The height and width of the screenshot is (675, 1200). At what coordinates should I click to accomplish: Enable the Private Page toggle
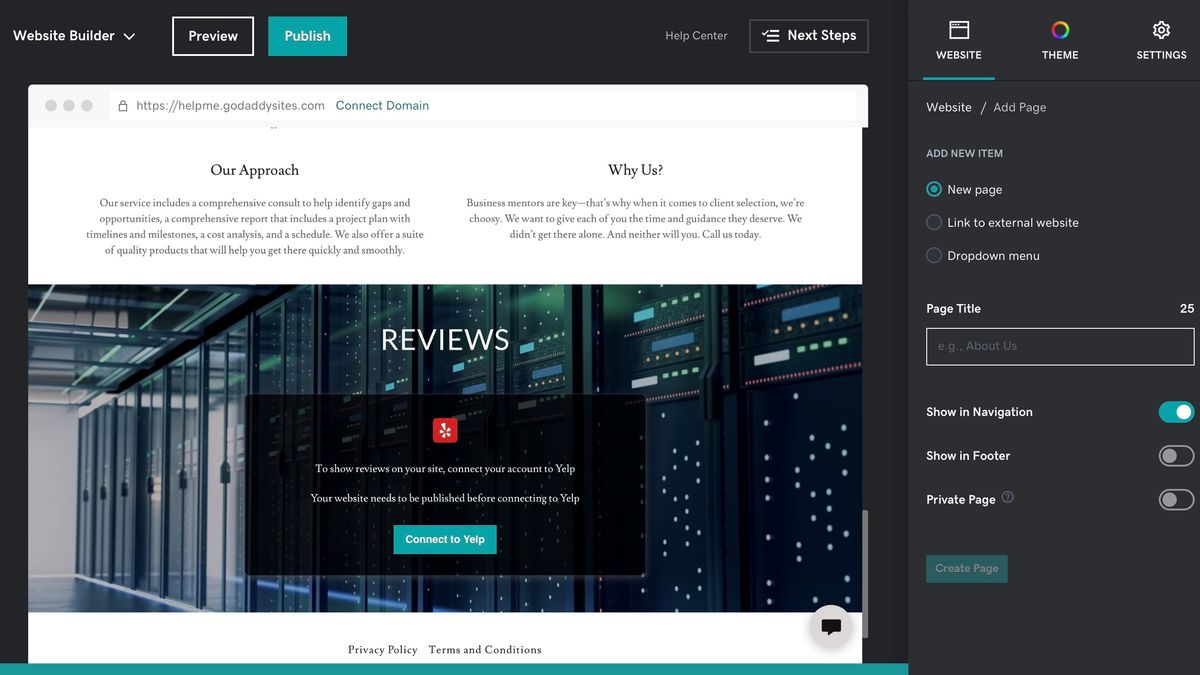[1177, 499]
